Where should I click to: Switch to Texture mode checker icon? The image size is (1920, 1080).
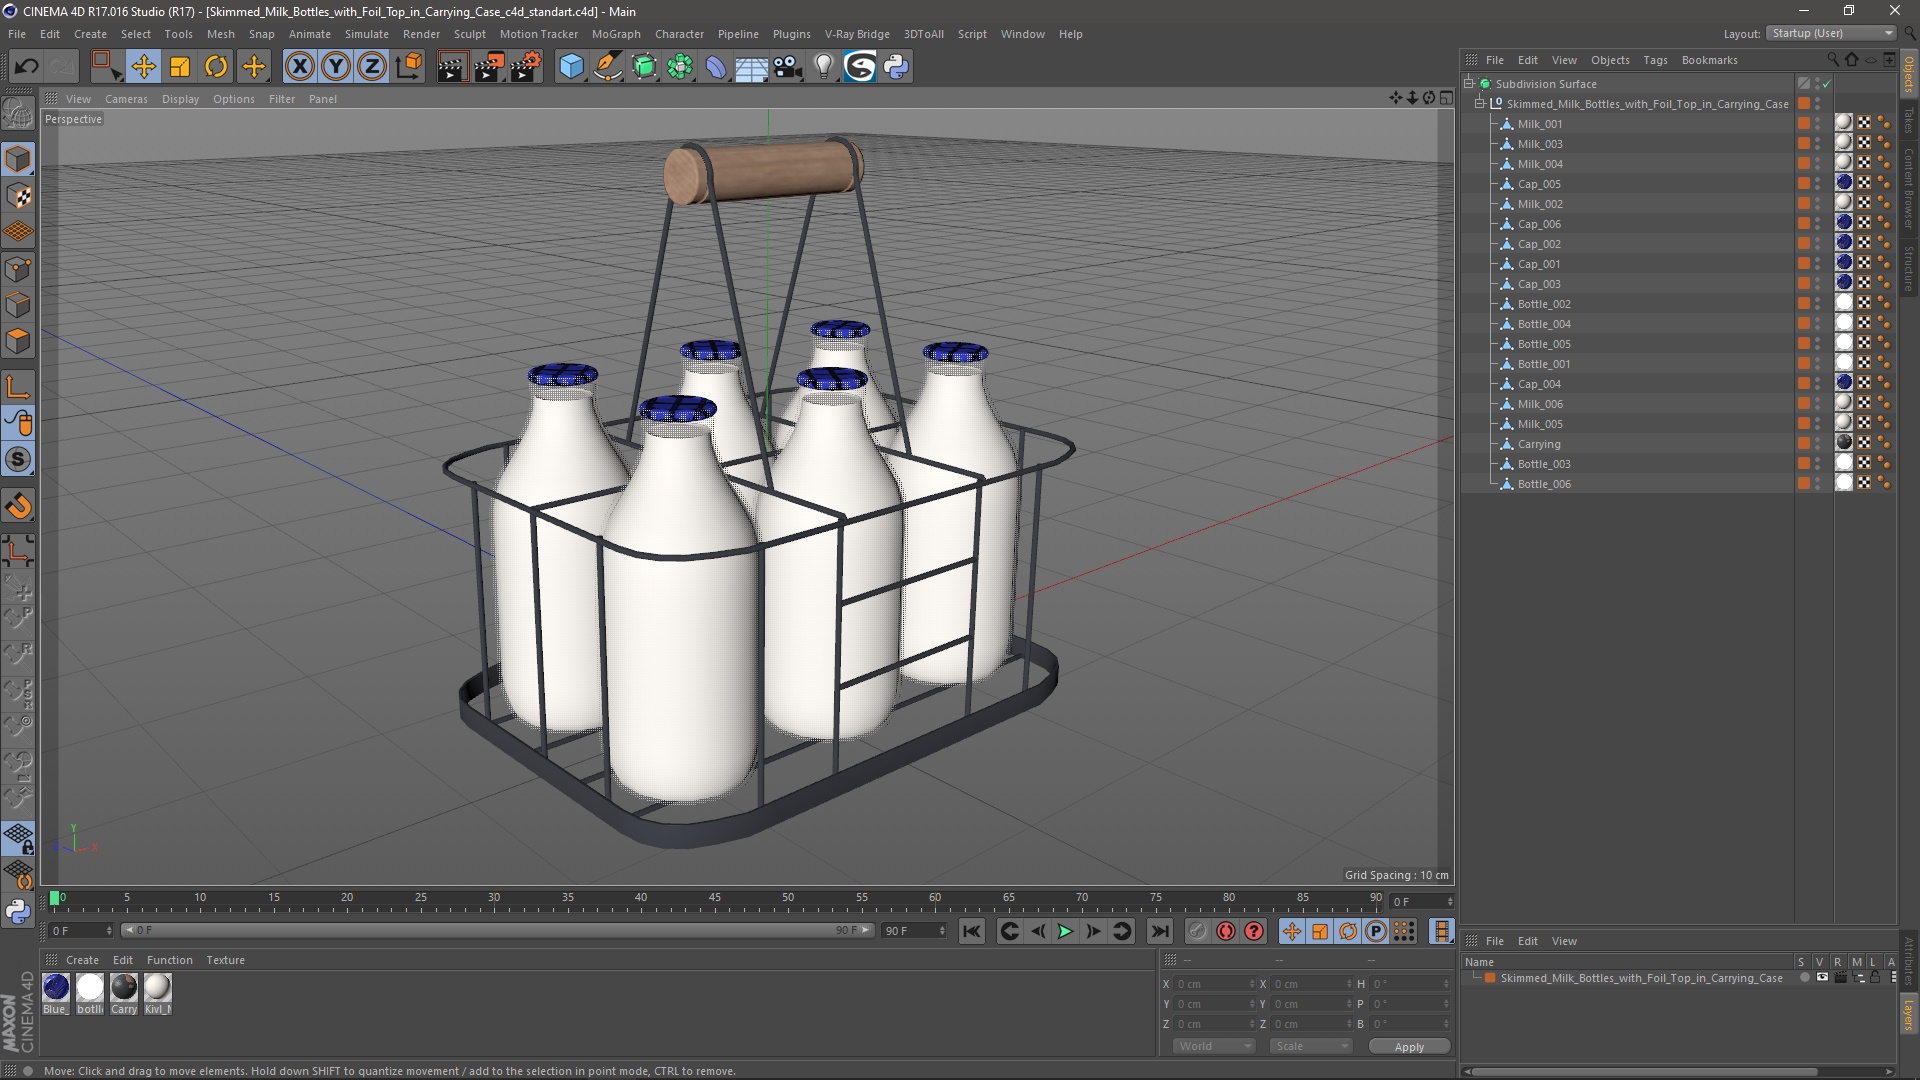(18, 196)
